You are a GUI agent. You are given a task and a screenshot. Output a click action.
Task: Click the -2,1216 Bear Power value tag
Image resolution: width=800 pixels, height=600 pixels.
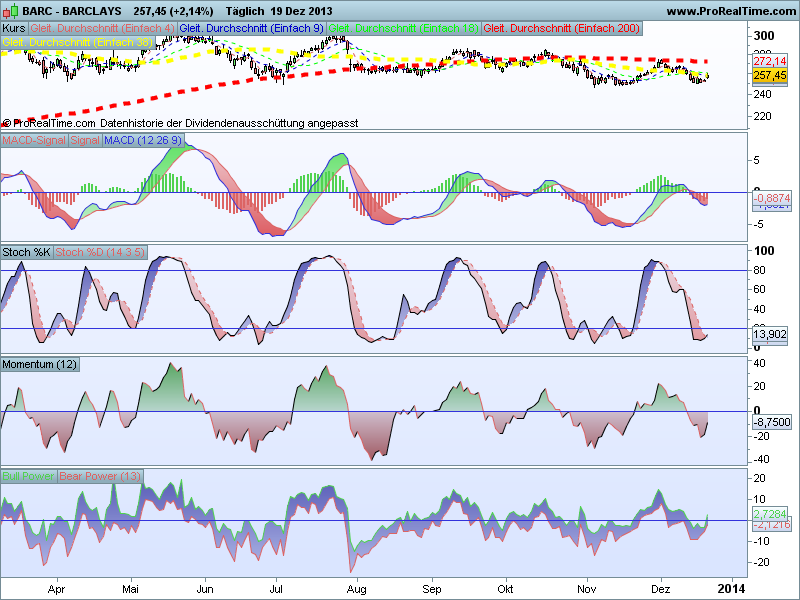[772, 524]
